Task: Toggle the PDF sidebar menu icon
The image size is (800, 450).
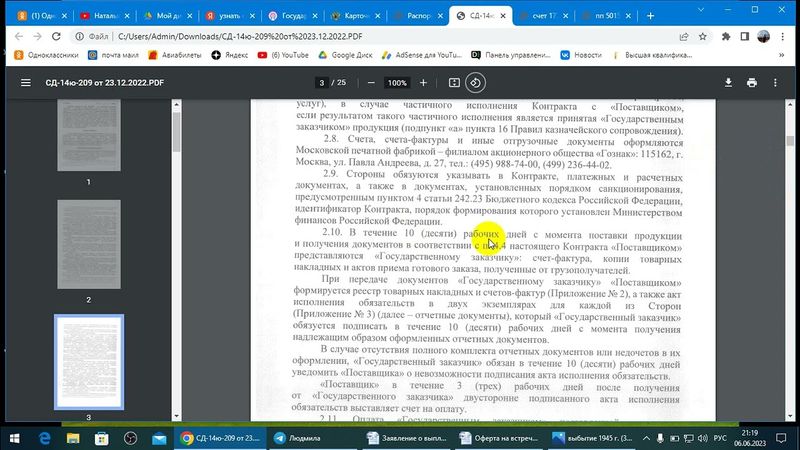Action: pyautogui.click(x=26, y=83)
